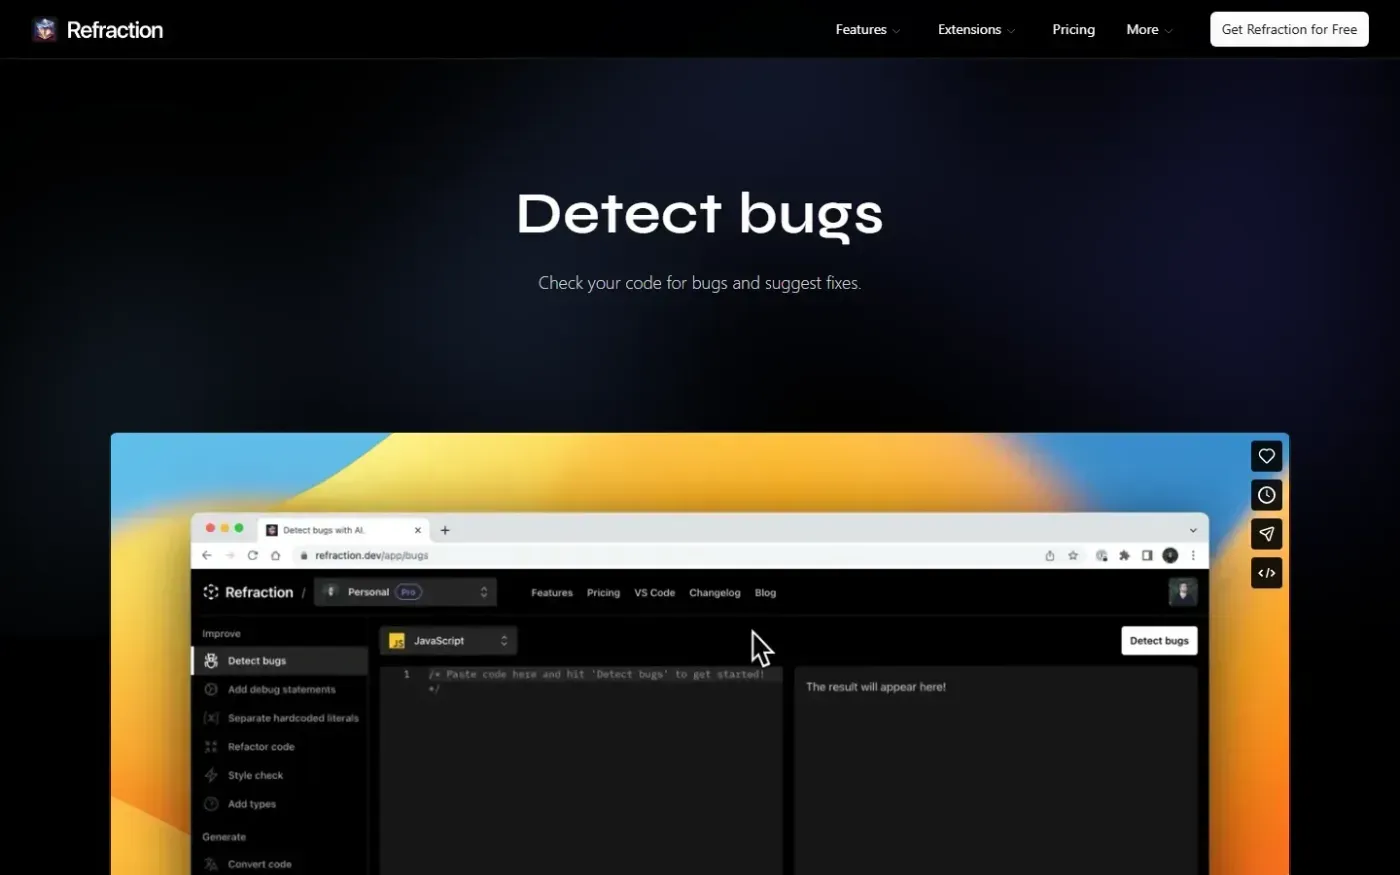Open the Pricing link in the site header
This screenshot has width=1400, height=875.
[1073, 30]
